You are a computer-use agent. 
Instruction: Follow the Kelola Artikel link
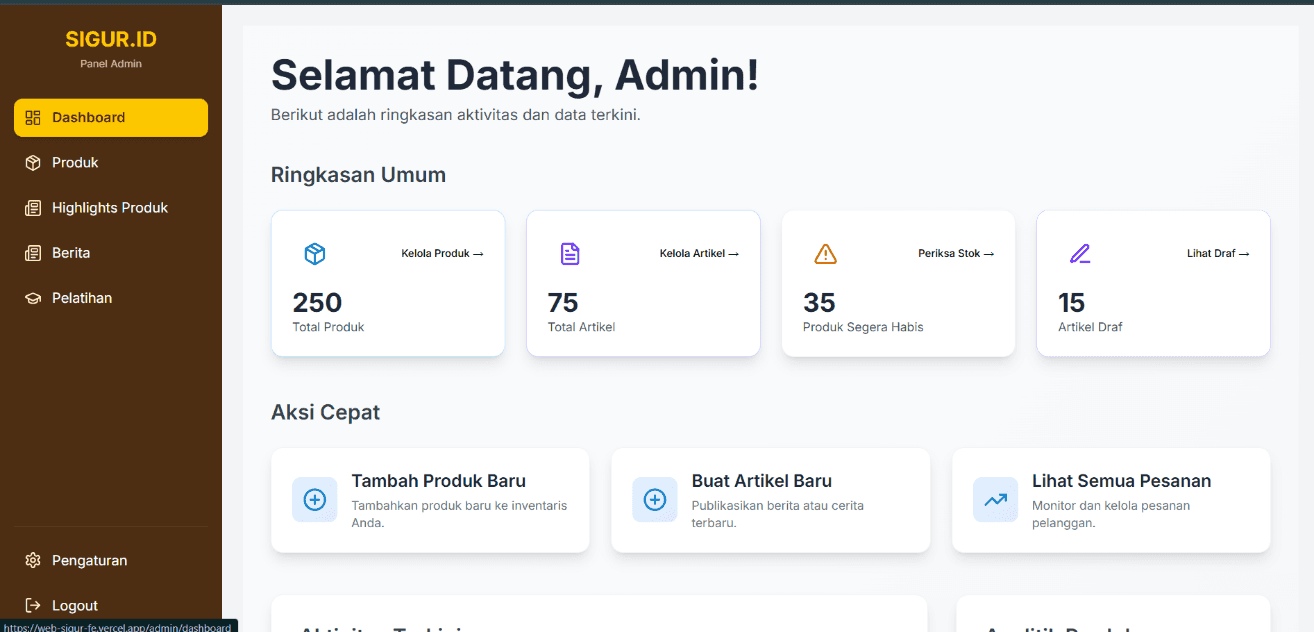pyautogui.click(x=699, y=254)
